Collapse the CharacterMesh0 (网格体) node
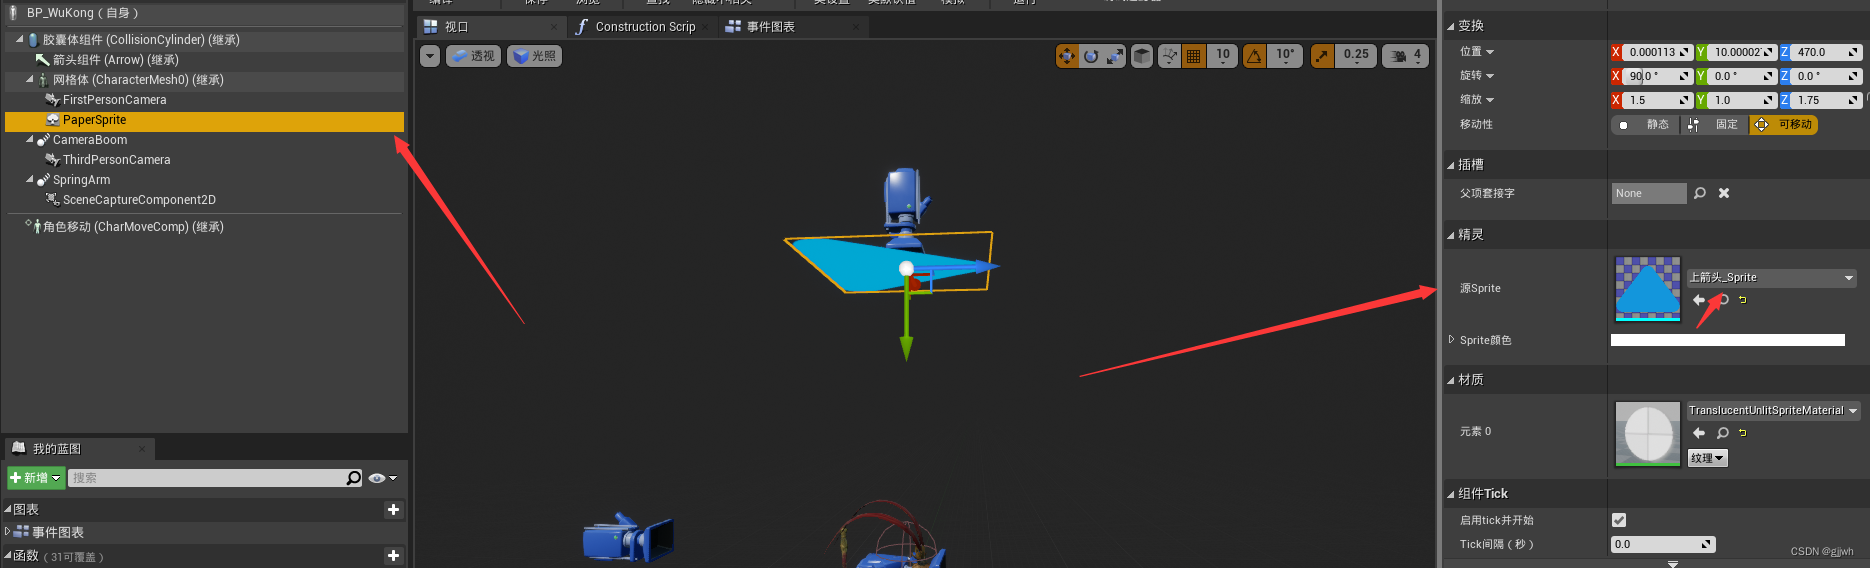The width and height of the screenshot is (1870, 568). (29, 80)
